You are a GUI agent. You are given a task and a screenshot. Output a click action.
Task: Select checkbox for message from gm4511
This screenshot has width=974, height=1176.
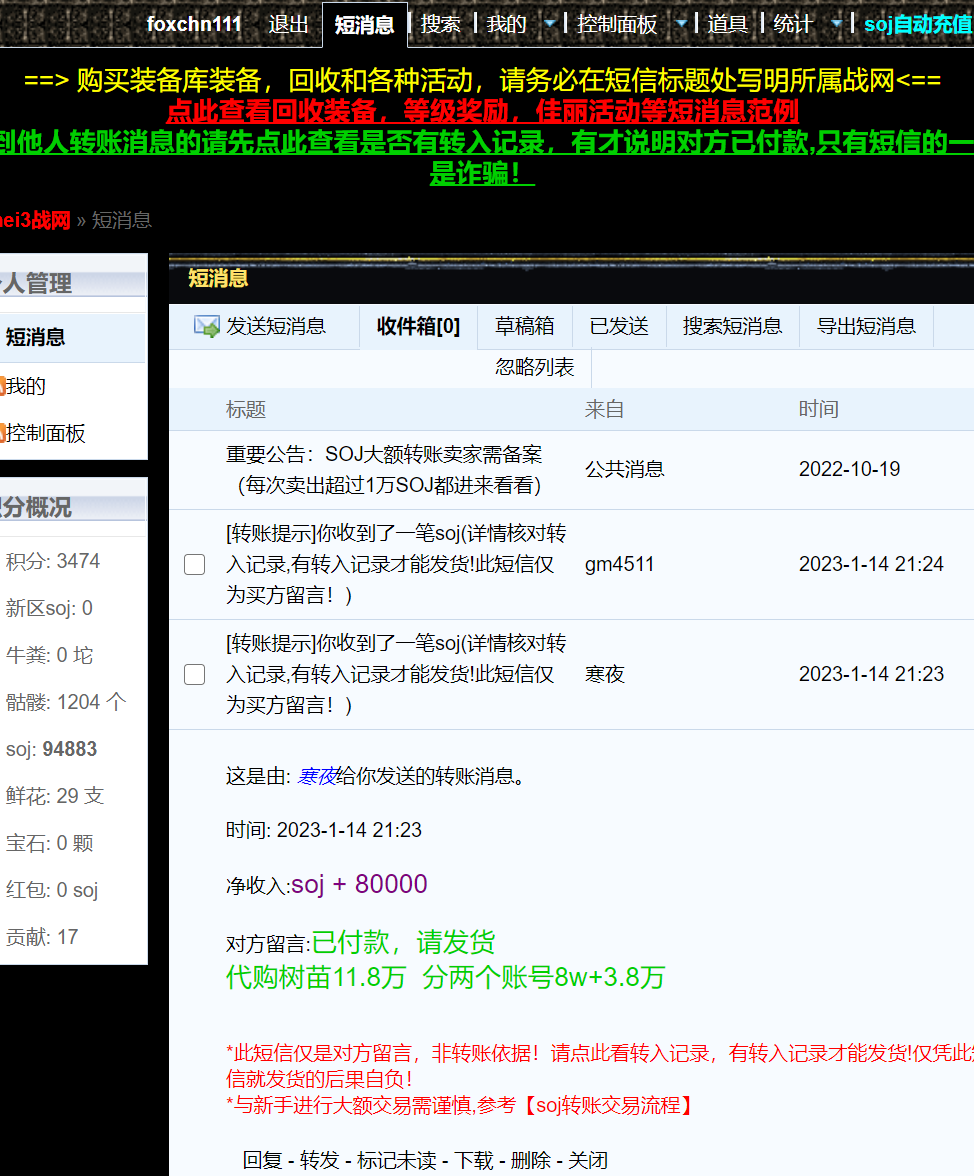point(195,565)
